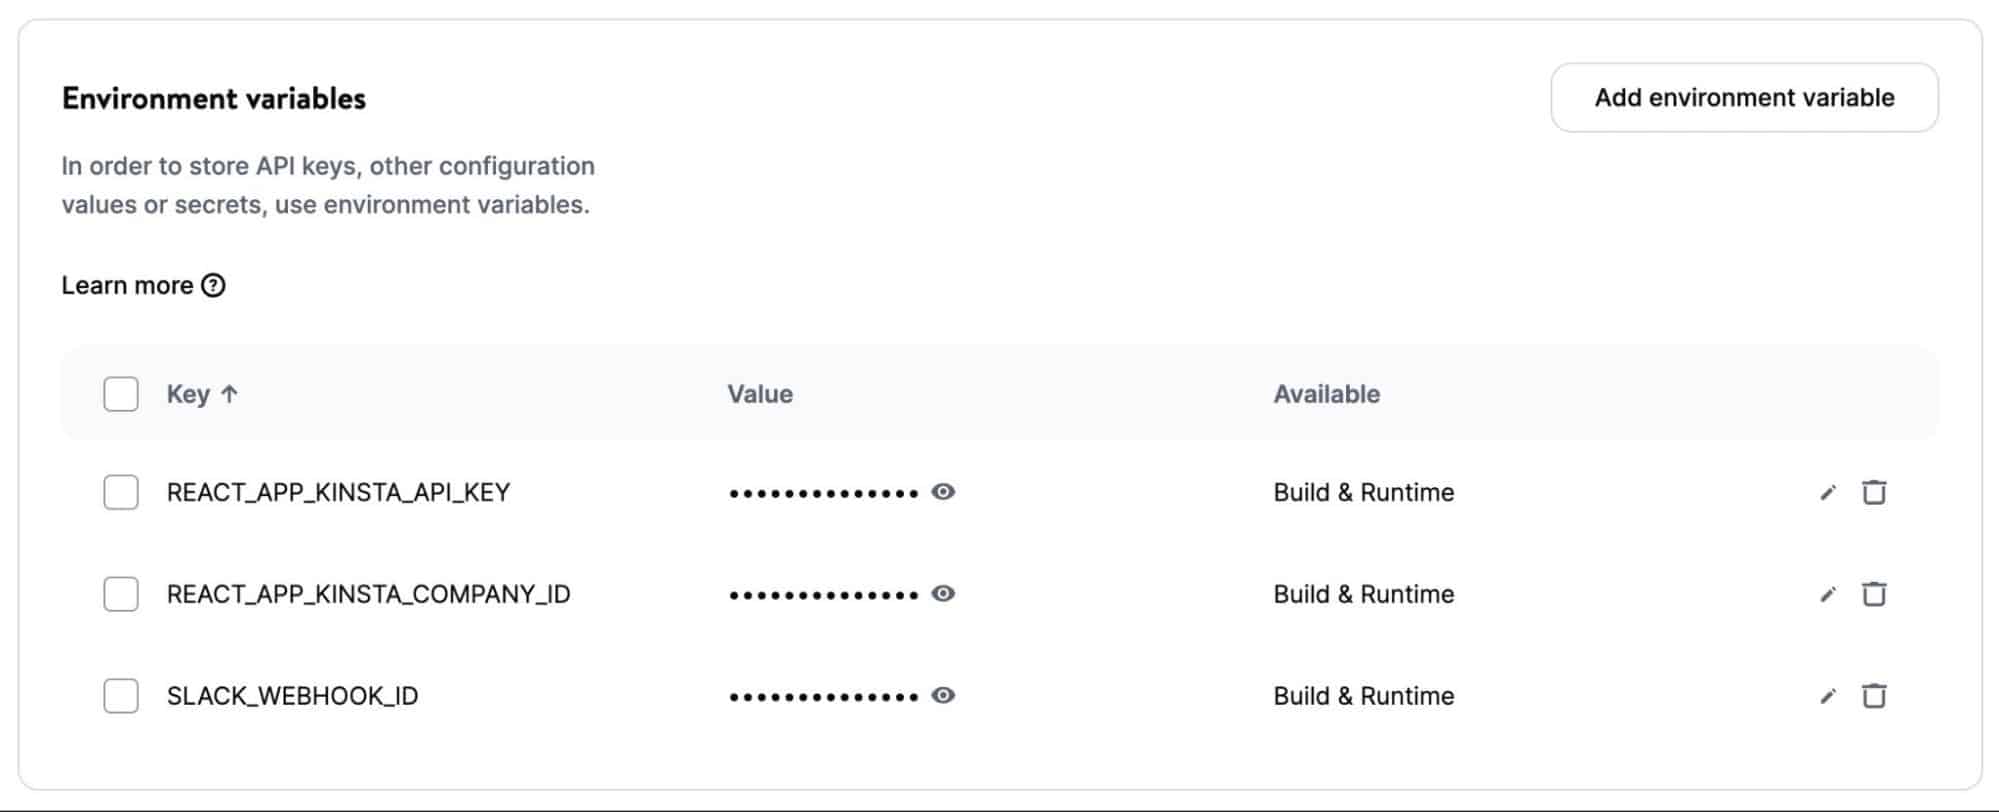Open the Learn more link
Image resolution: width=1999 pixels, height=812 pixels.
127,286
